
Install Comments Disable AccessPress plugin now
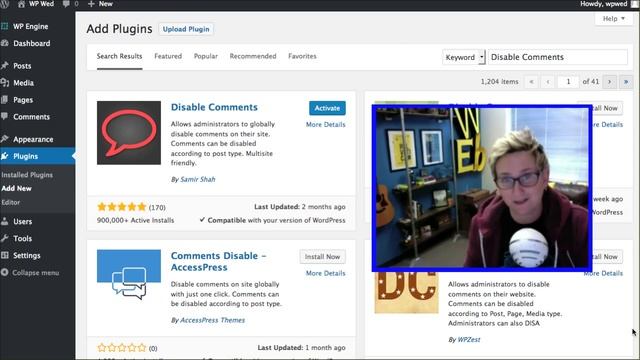pos(322,257)
